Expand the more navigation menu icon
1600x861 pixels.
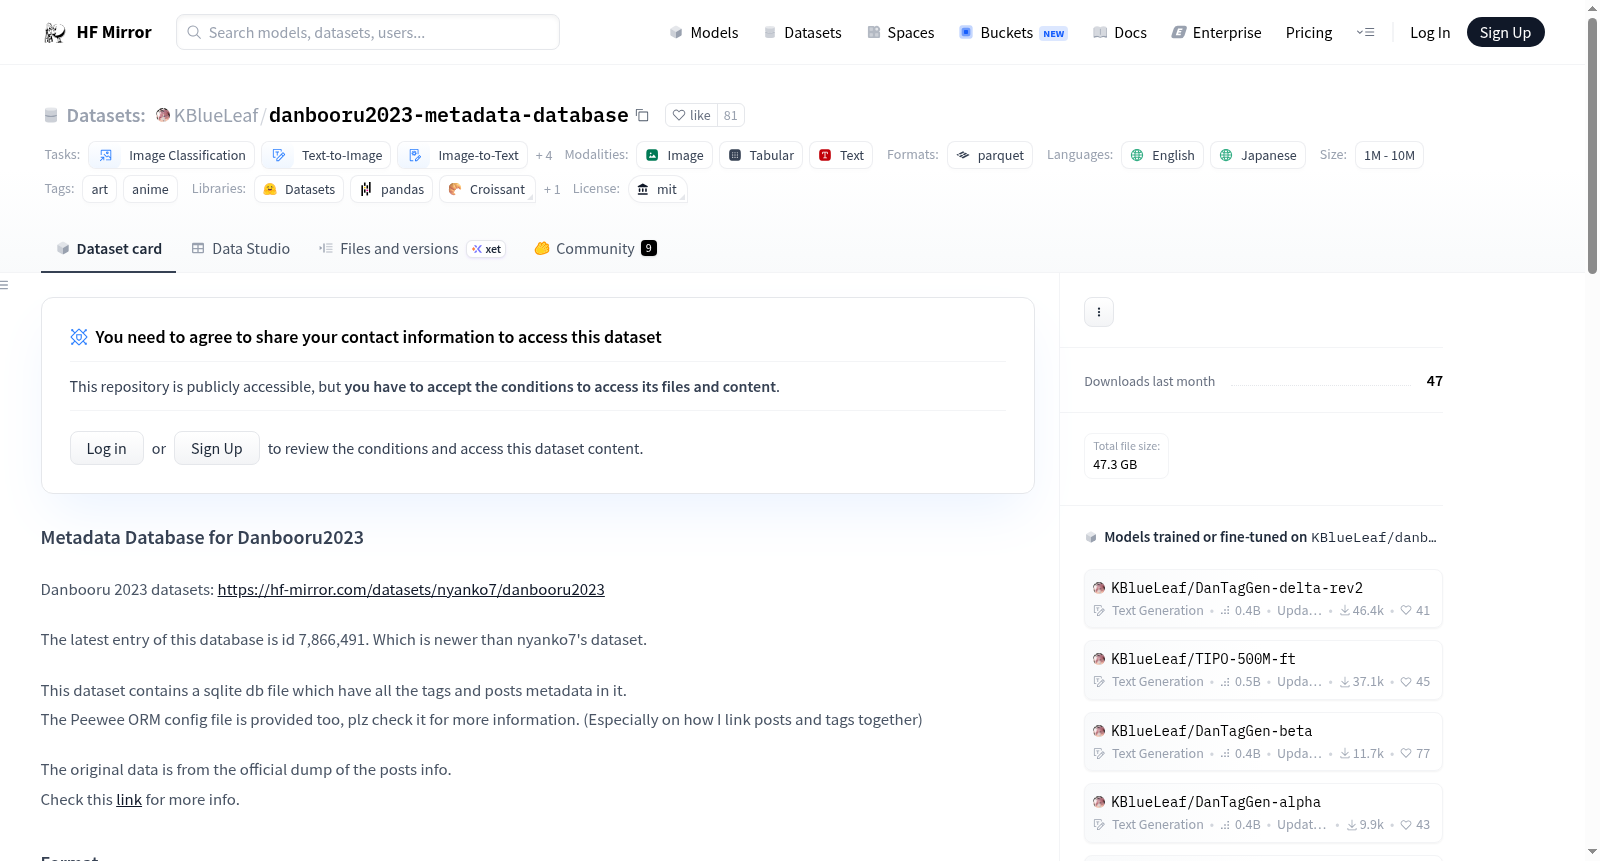coord(1365,33)
